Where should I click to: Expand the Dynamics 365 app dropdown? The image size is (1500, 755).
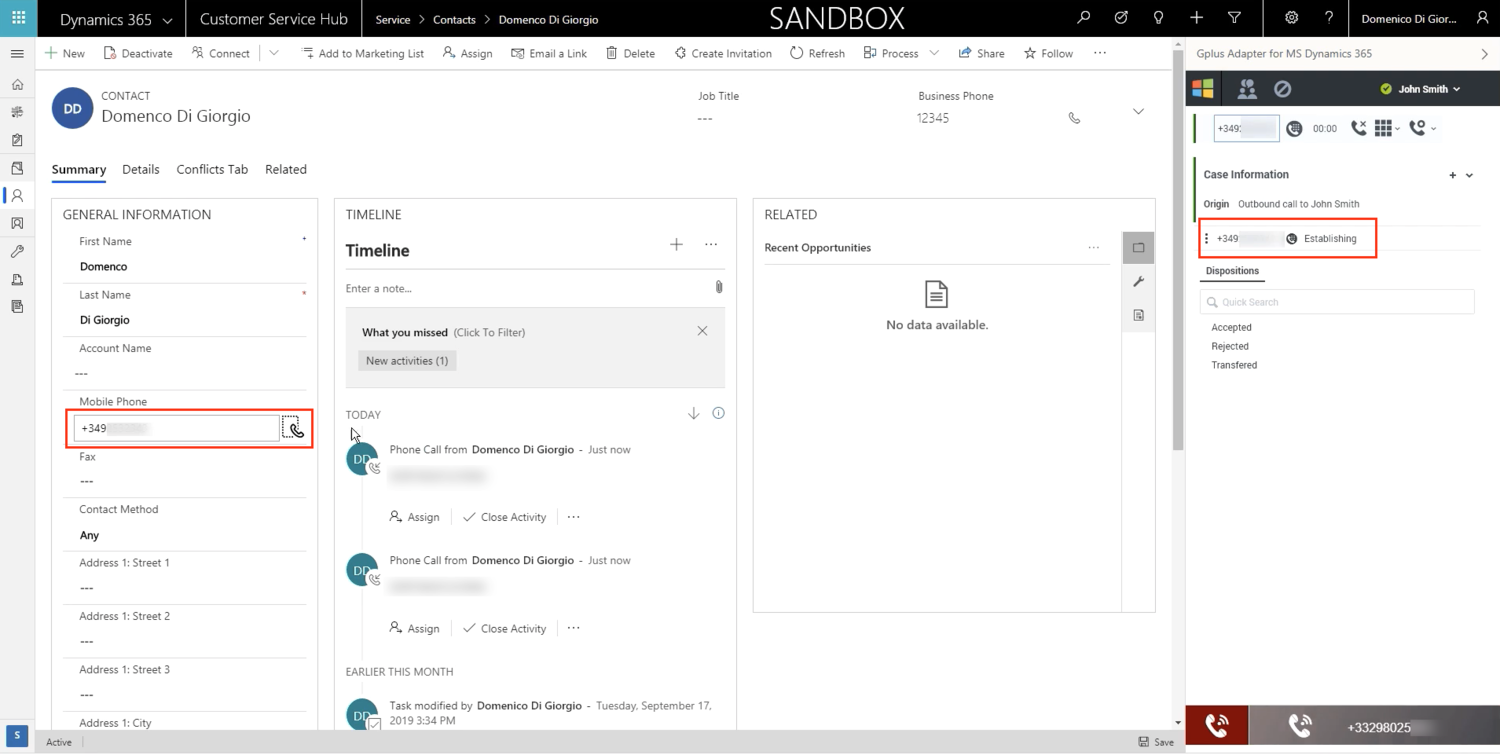[166, 20]
